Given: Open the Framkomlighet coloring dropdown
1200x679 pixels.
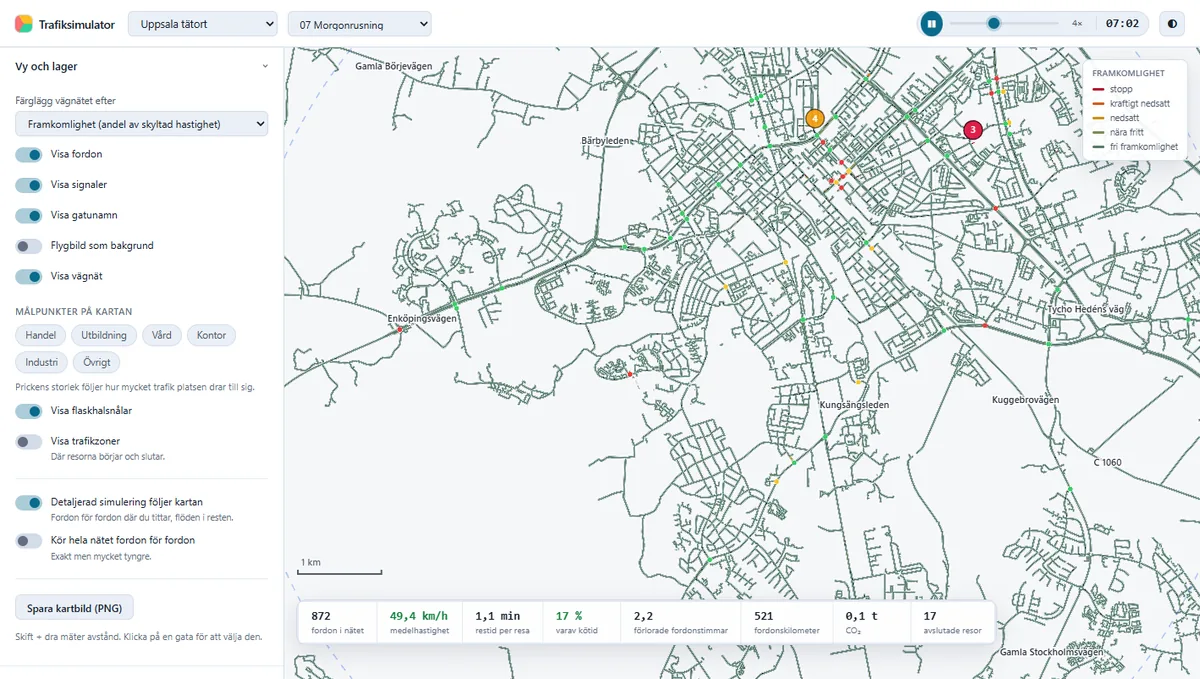Looking at the screenshot, I should (141, 124).
